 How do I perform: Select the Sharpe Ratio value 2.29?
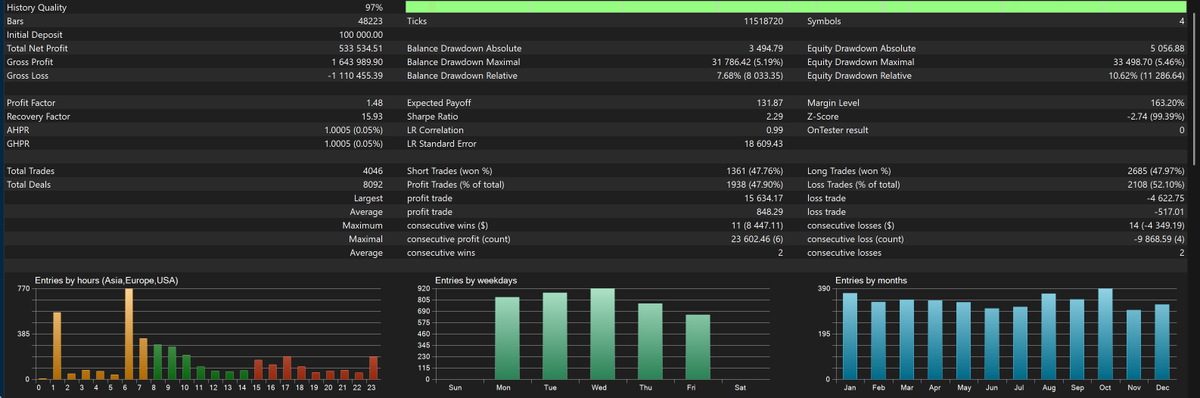(x=774, y=117)
